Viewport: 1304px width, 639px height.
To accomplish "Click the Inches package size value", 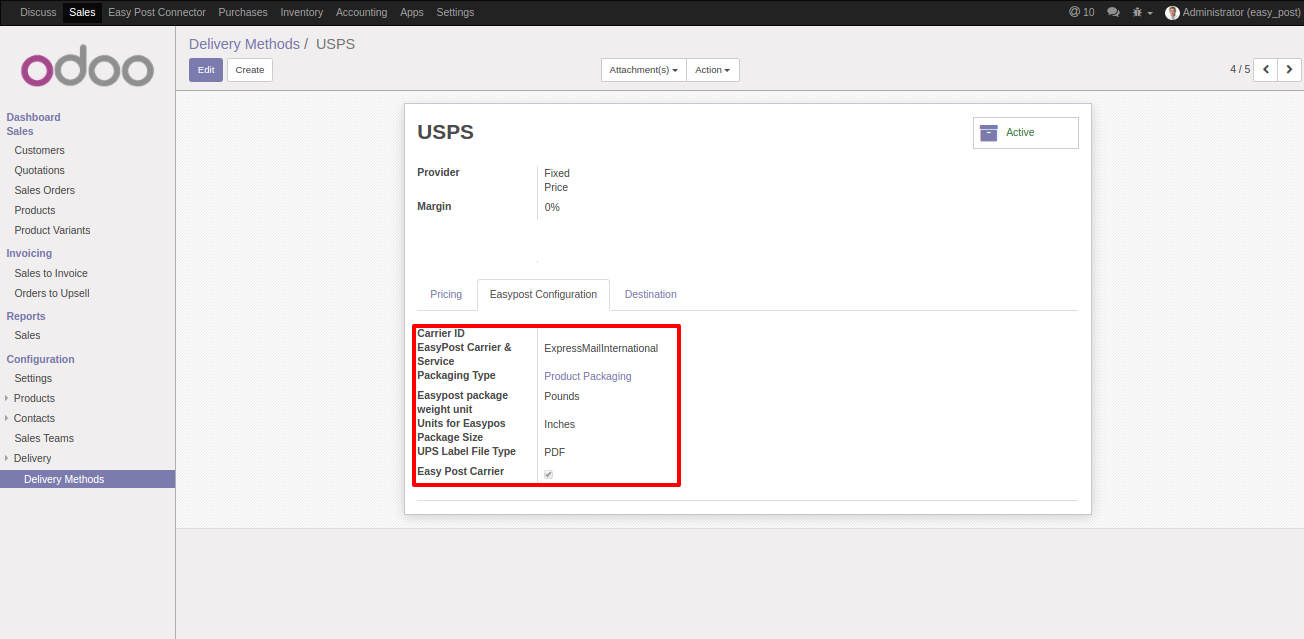I will pyautogui.click(x=560, y=425).
